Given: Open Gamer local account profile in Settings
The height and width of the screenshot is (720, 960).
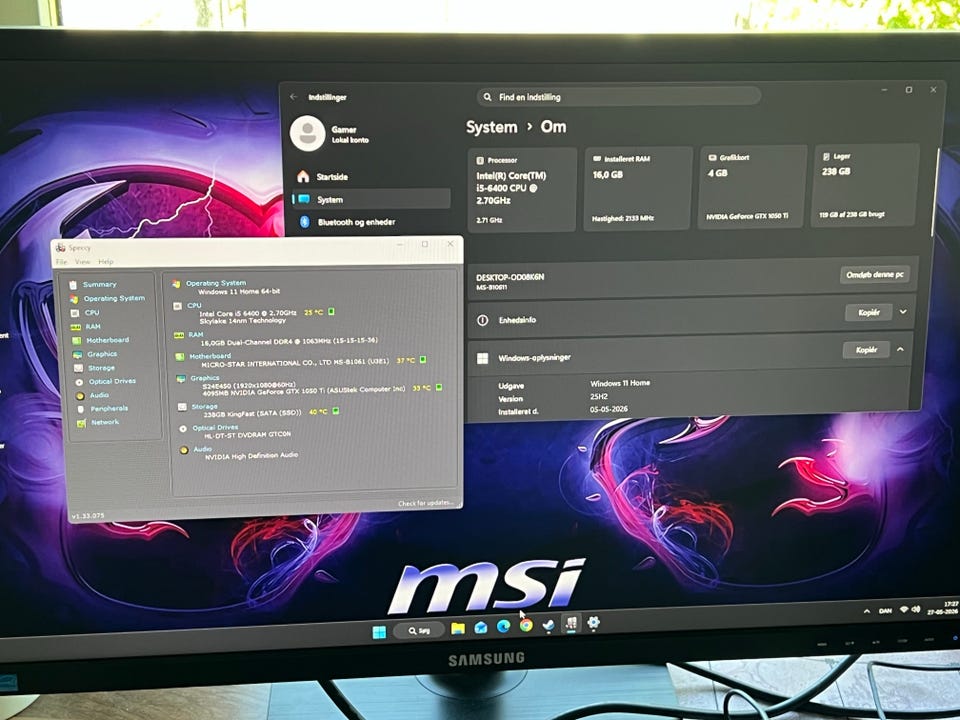Looking at the screenshot, I should tap(331, 133).
